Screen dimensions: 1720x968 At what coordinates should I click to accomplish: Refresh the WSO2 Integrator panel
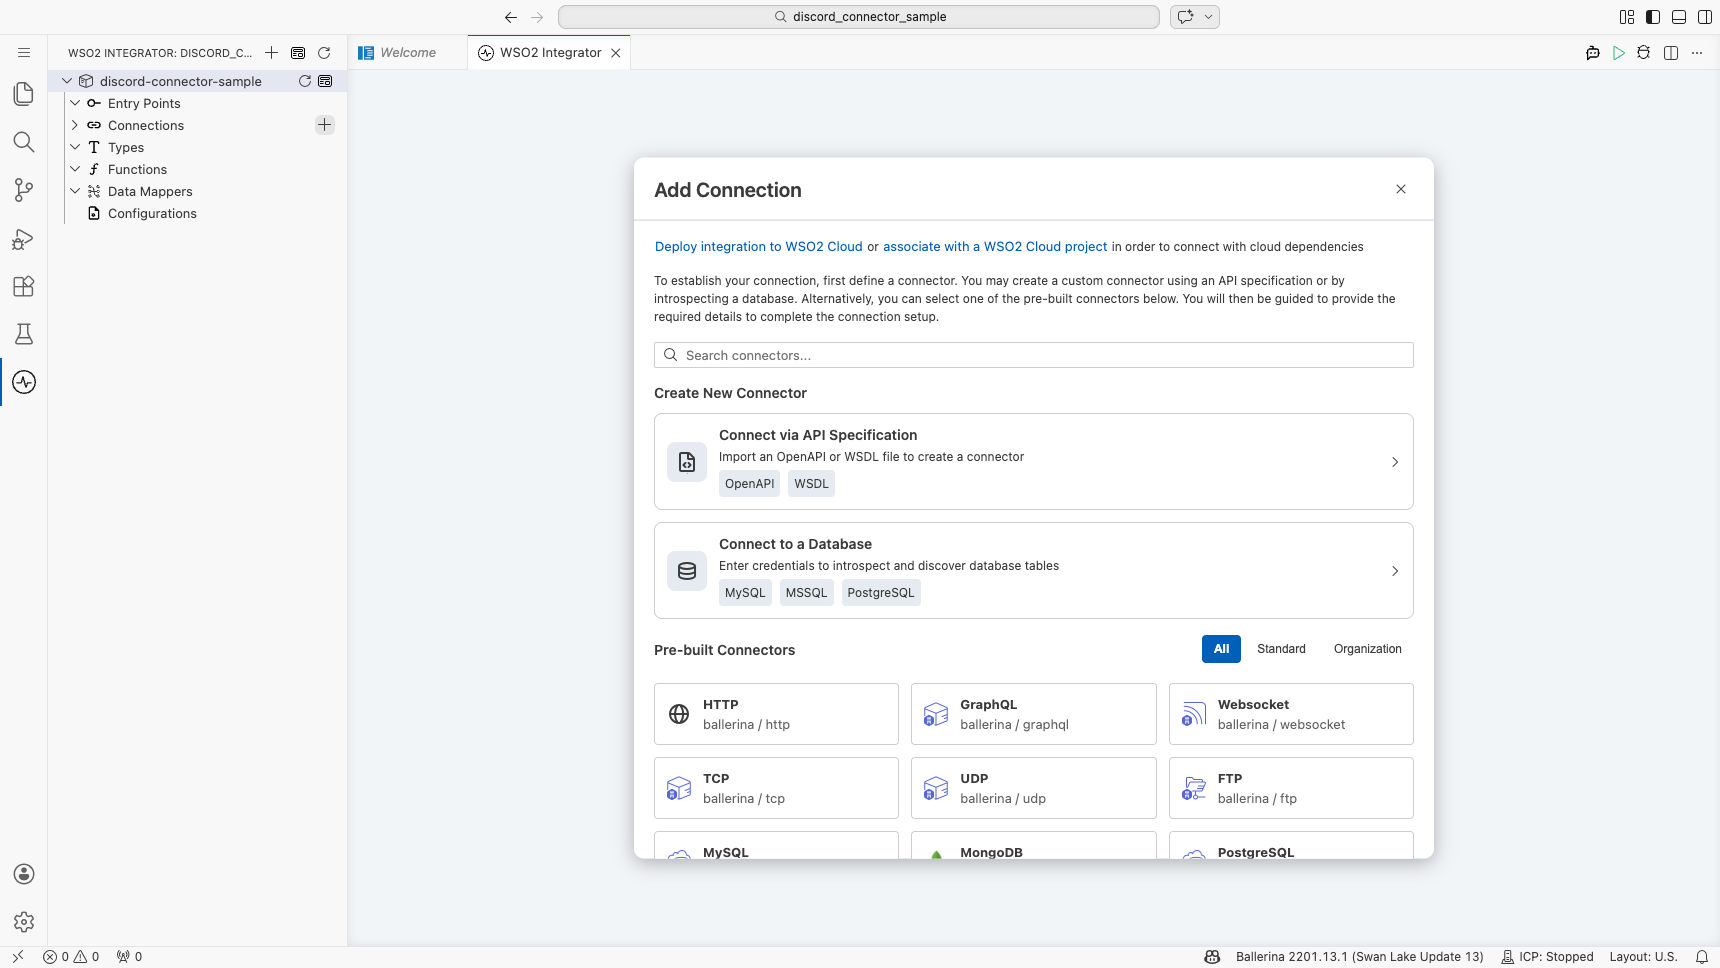pyautogui.click(x=324, y=53)
